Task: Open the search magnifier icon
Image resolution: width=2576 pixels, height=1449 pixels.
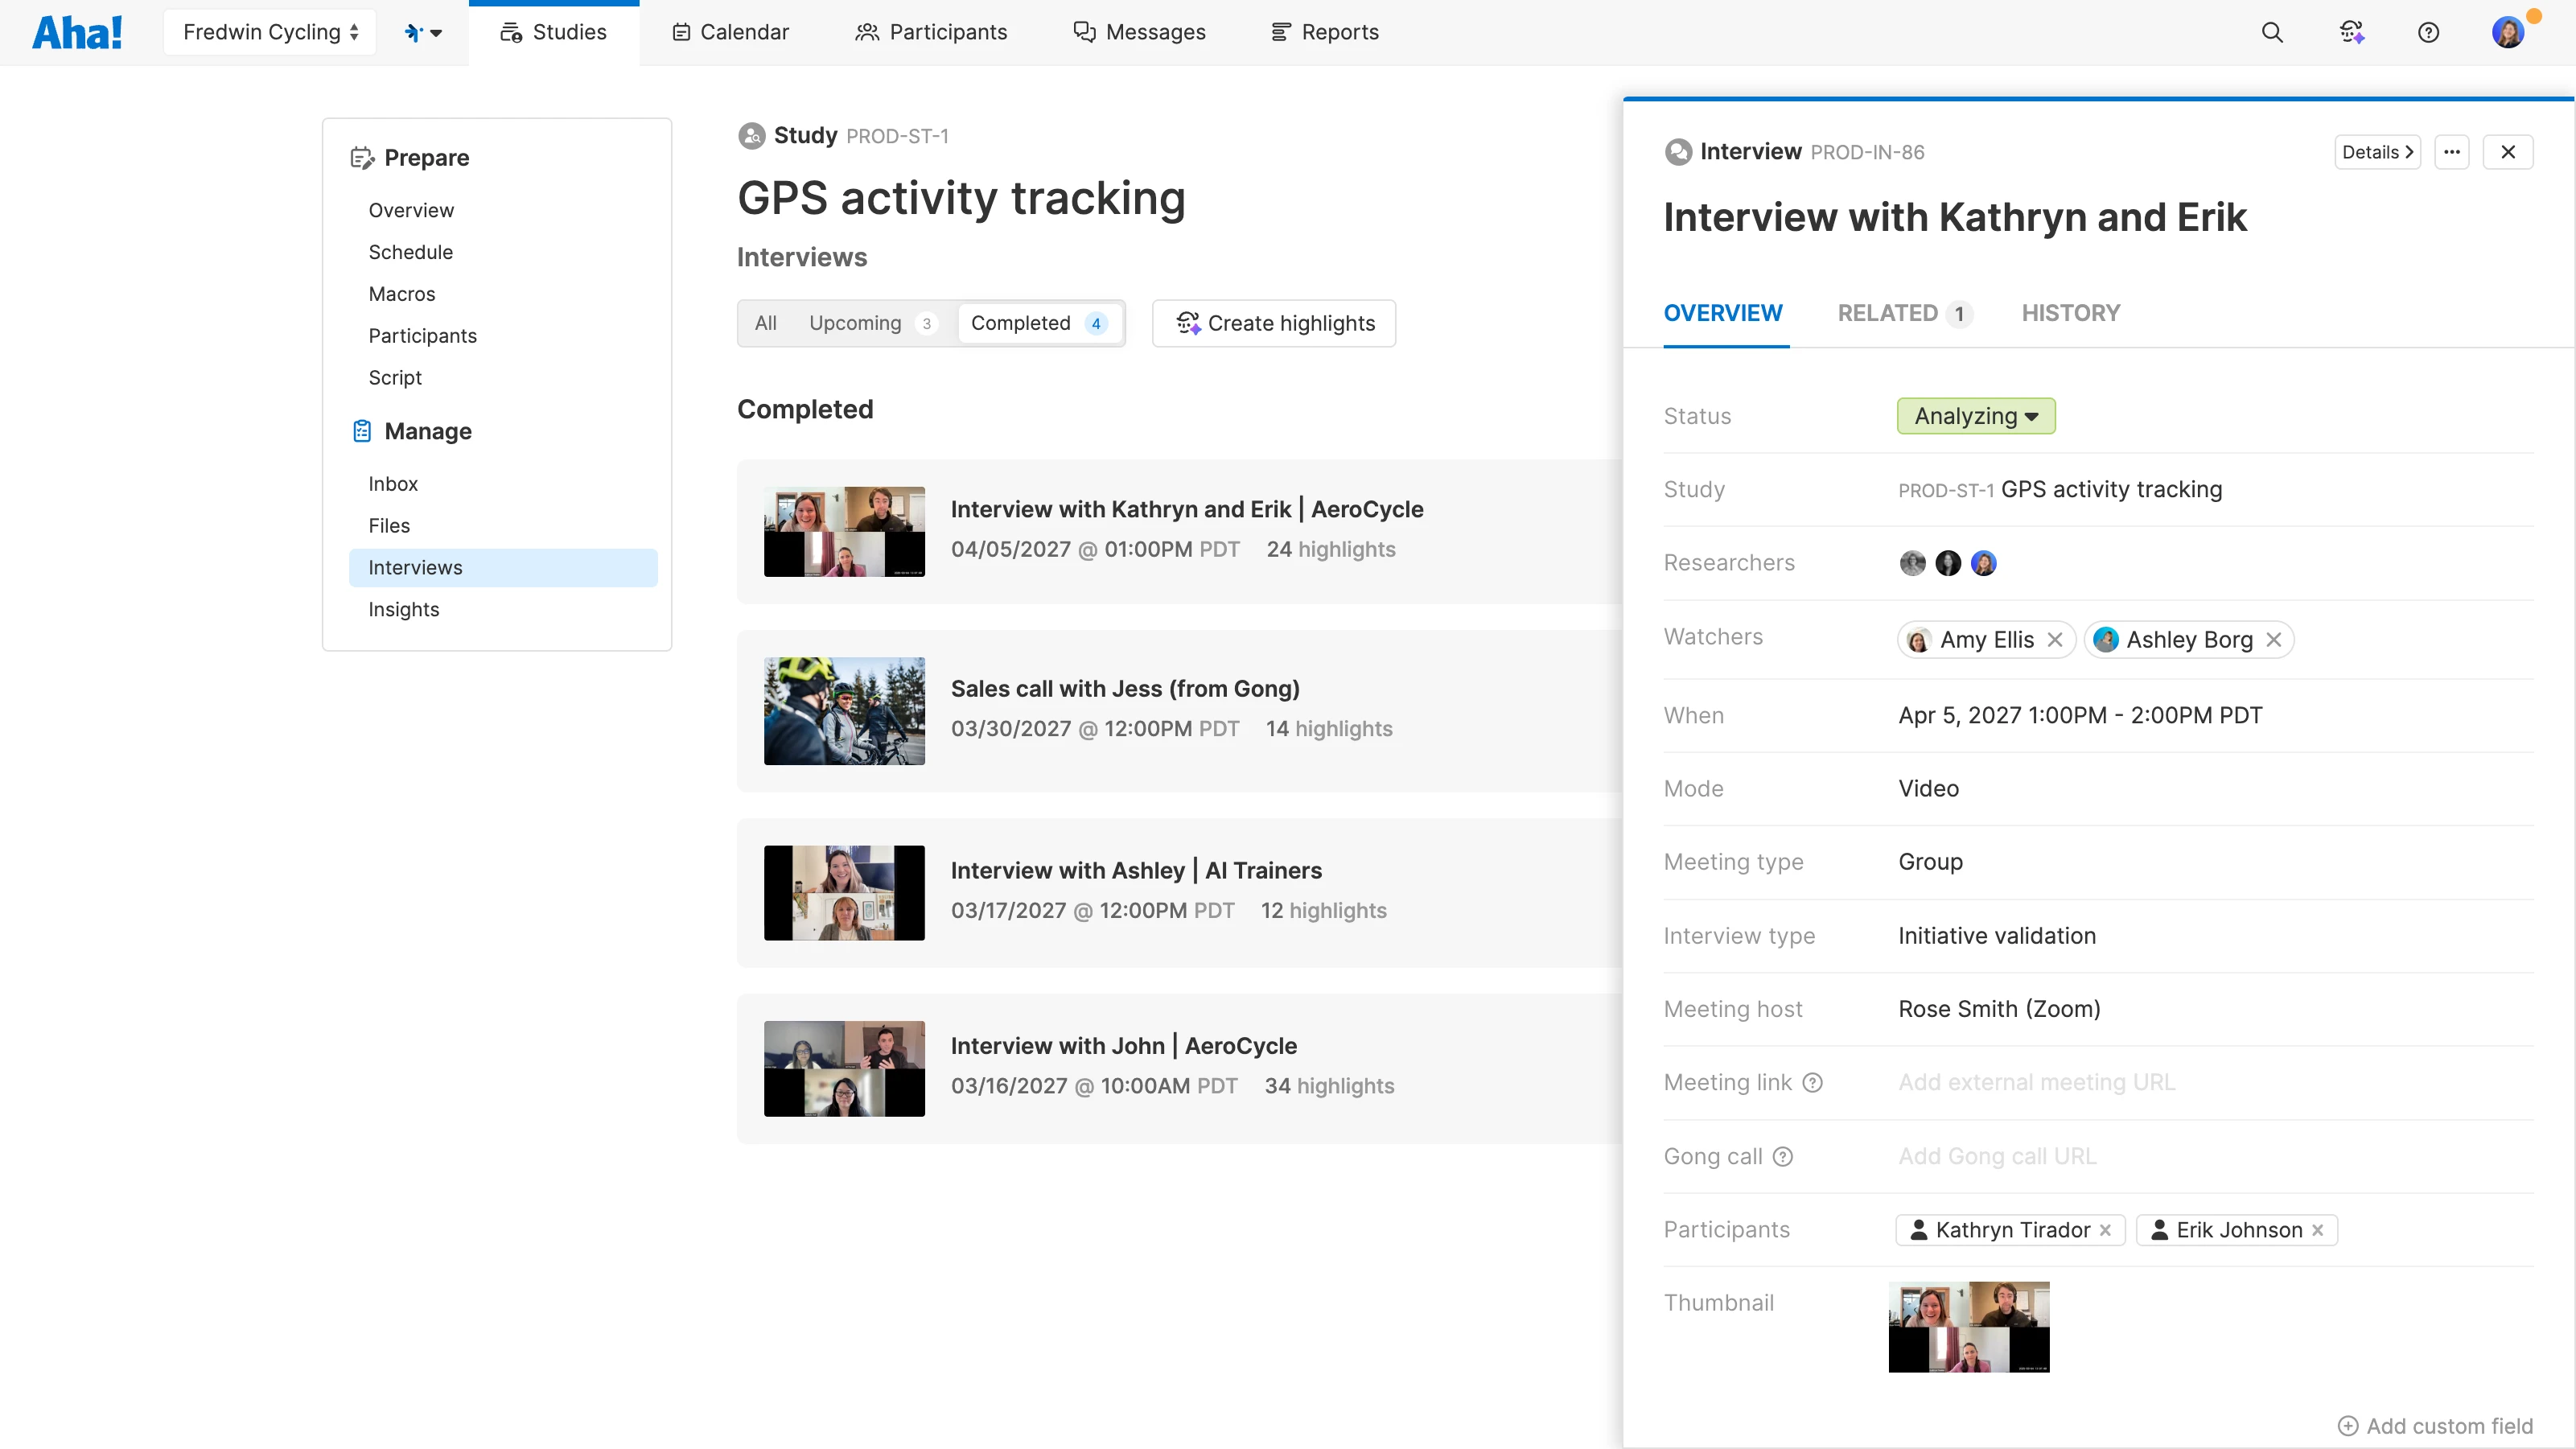Action: [2272, 32]
